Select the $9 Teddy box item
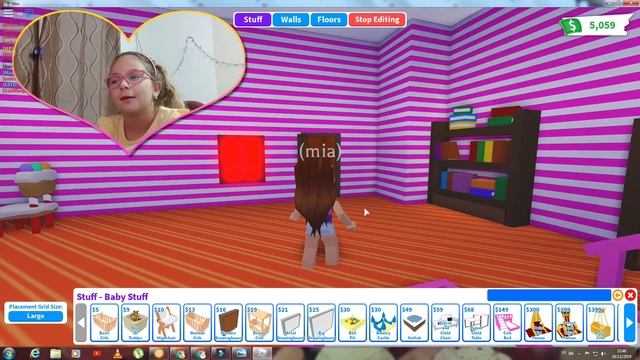This screenshot has height=360, width=640. click(x=136, y=322)
